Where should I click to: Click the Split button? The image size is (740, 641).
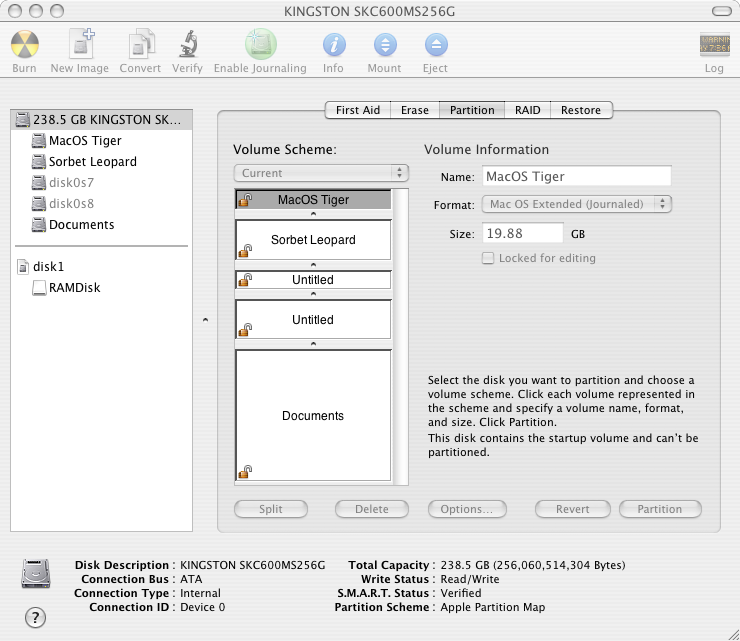tap(271, 509)
